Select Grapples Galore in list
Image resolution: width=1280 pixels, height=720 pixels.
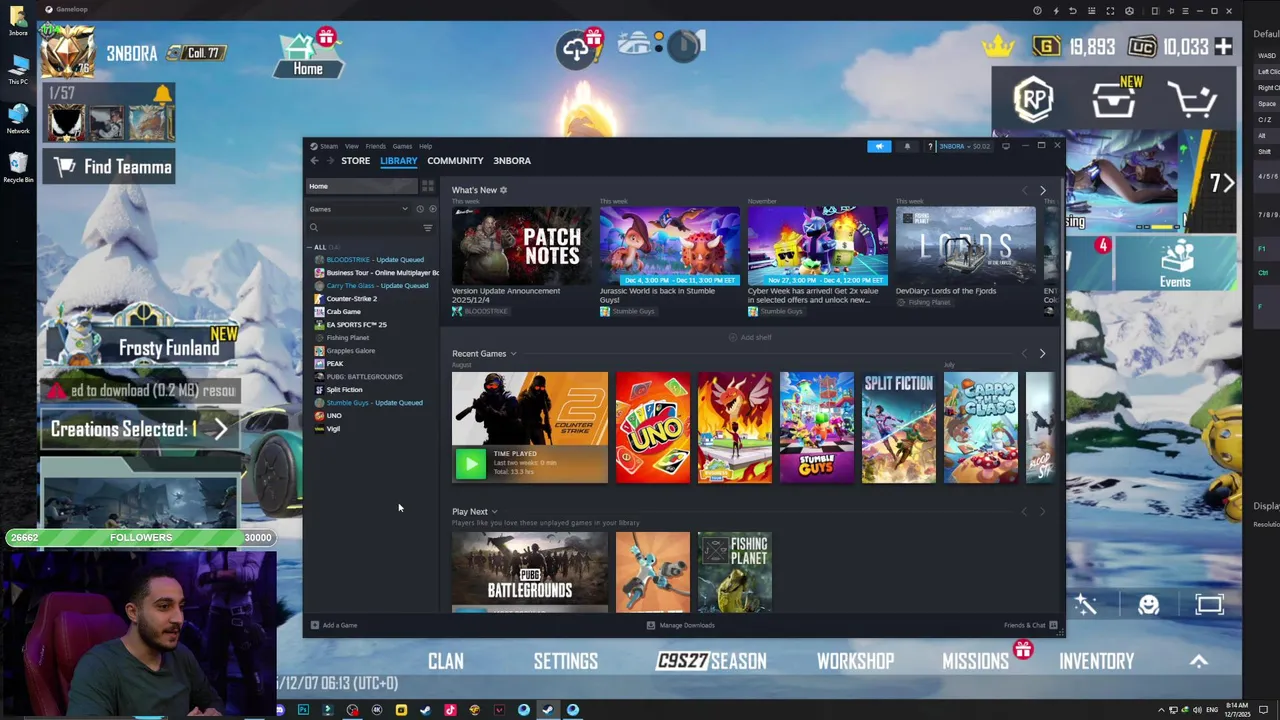(350, 350)
